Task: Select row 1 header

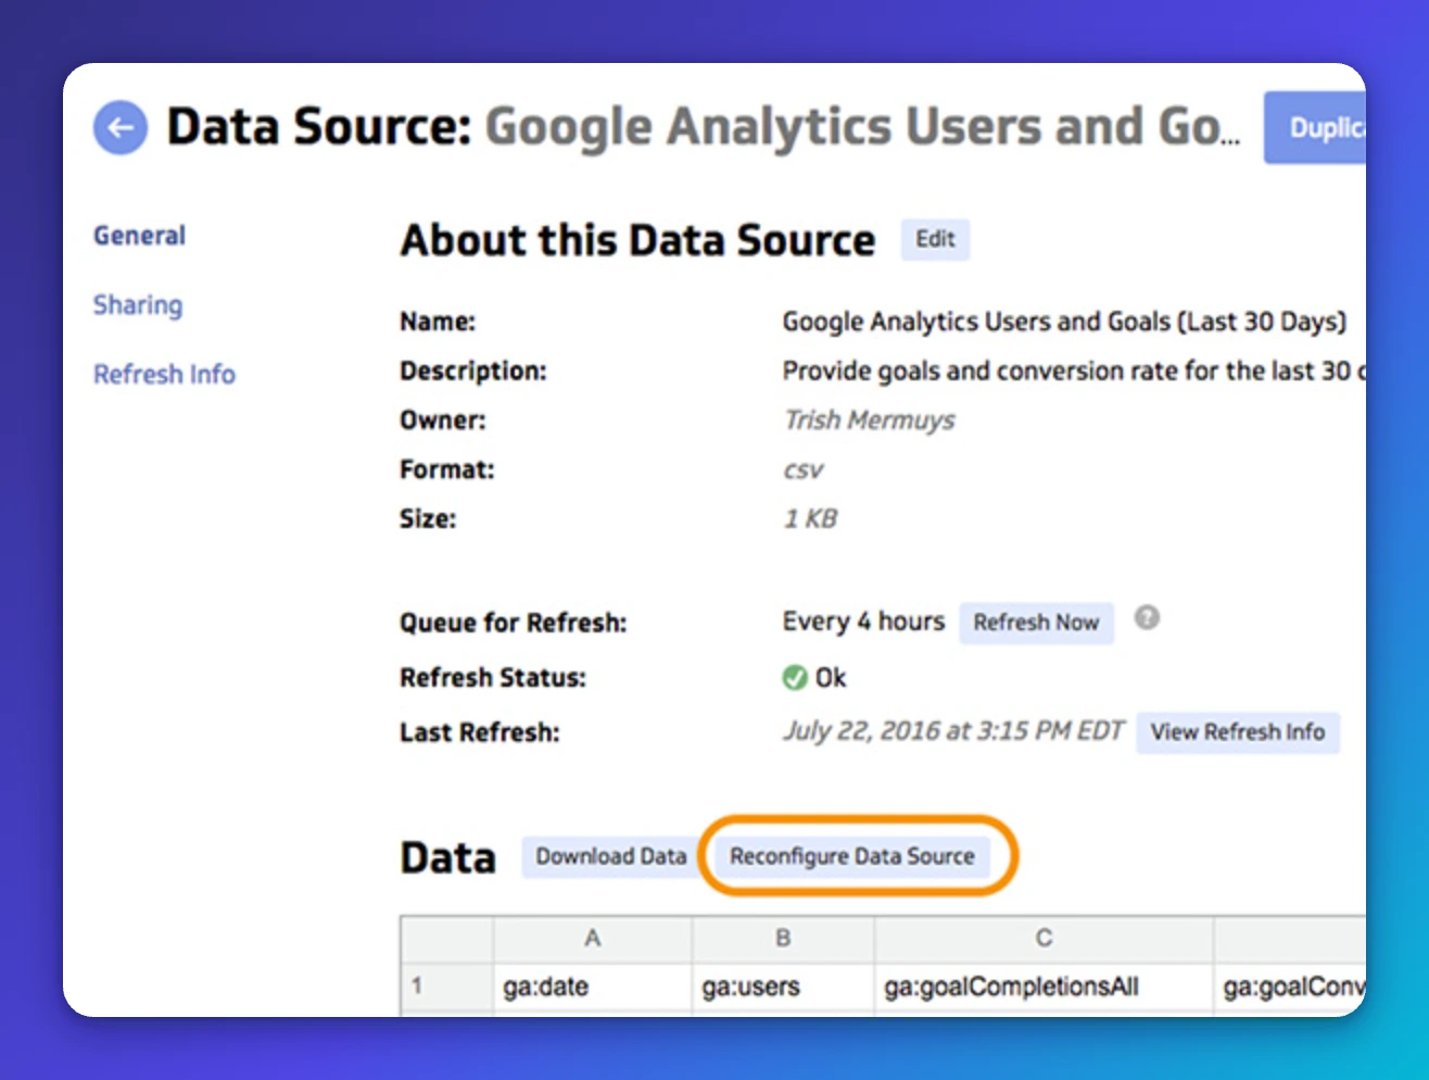Action: [447, 987]
